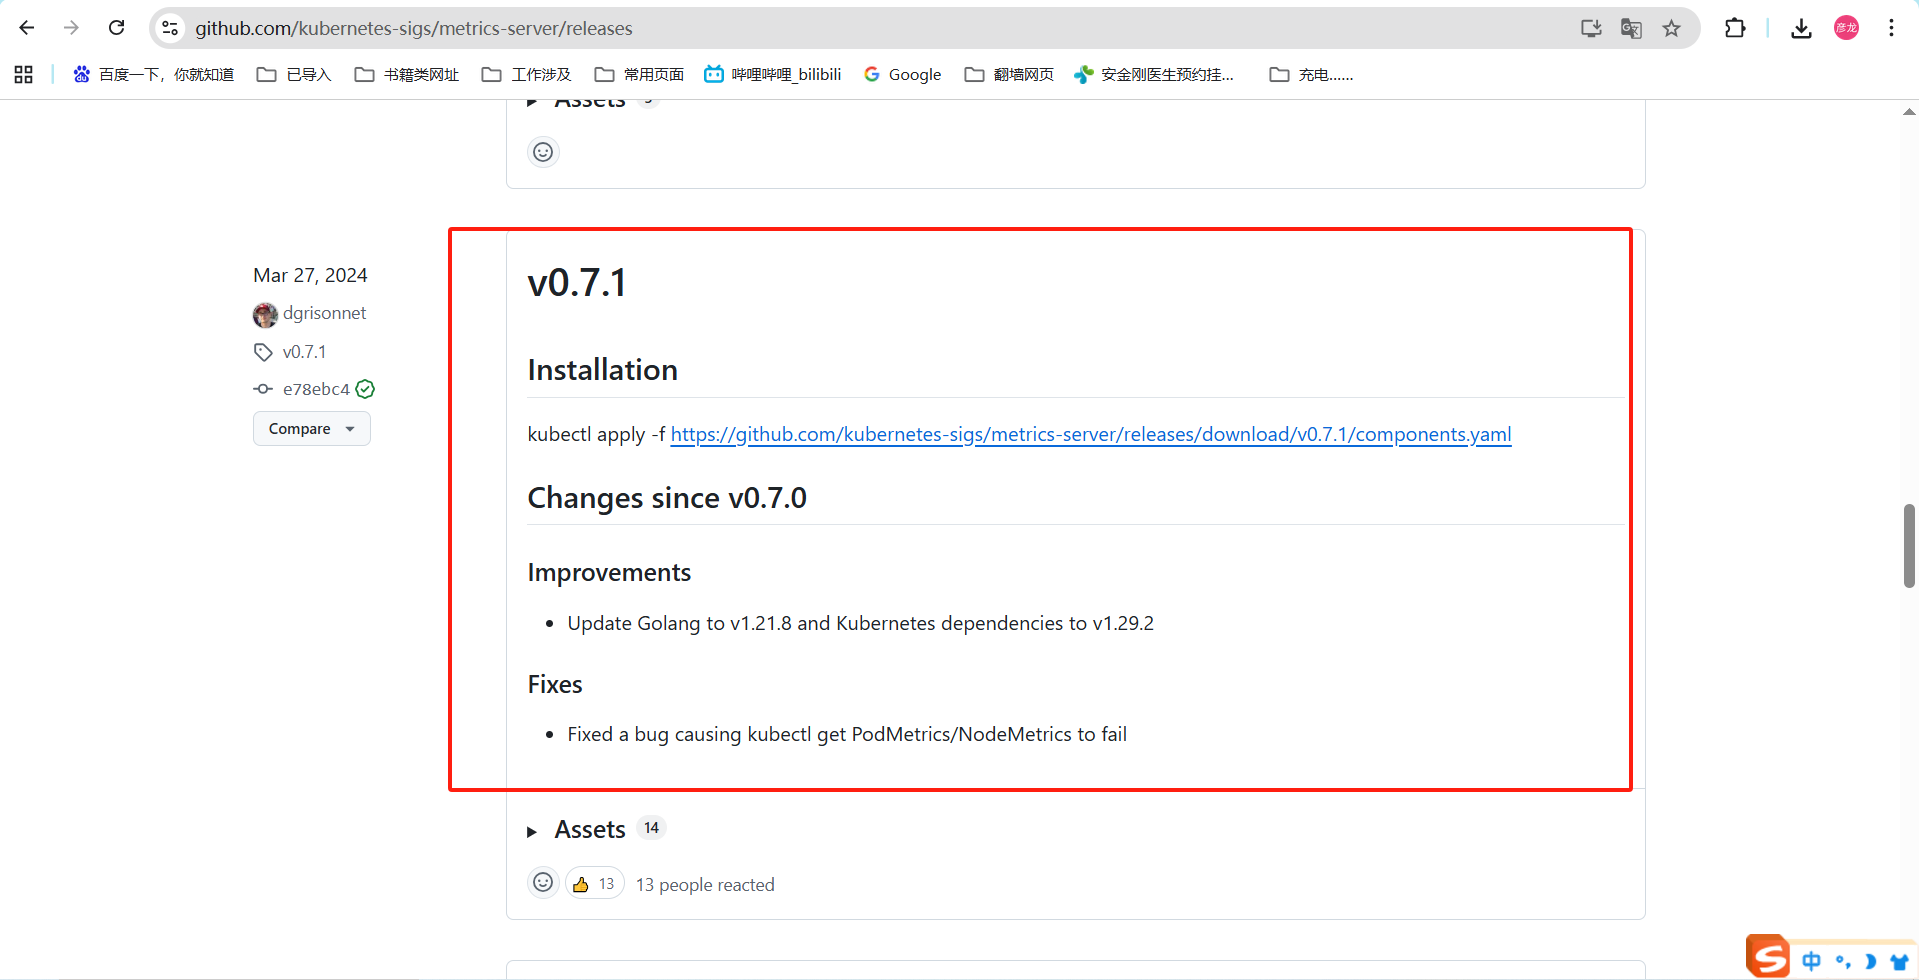
Task: Open site information icon in address bar
Action: (x=171, y=28)
